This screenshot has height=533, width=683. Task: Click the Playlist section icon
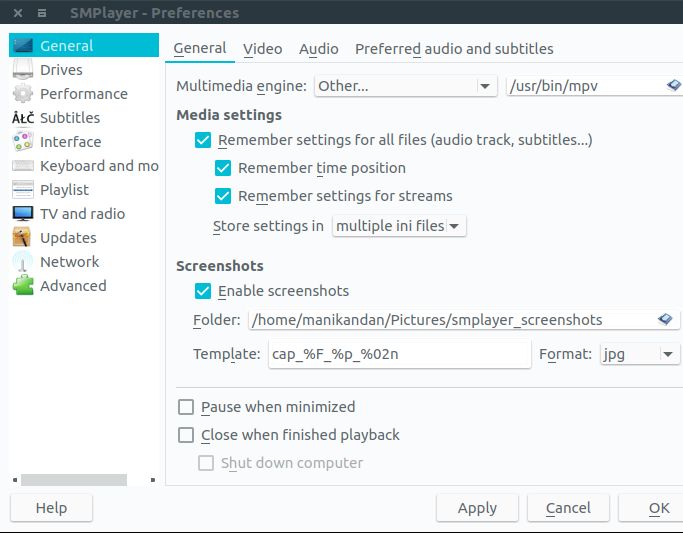click(x=23, y=189)
